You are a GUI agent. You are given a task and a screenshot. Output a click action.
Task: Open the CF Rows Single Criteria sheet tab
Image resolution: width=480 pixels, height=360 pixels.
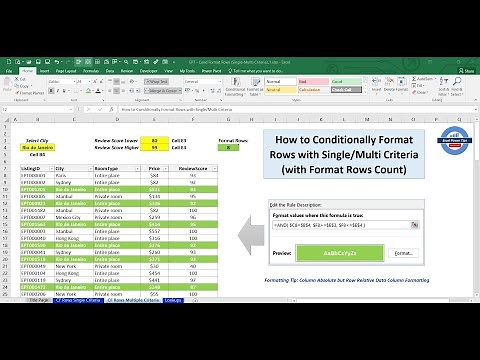(78, 300)
